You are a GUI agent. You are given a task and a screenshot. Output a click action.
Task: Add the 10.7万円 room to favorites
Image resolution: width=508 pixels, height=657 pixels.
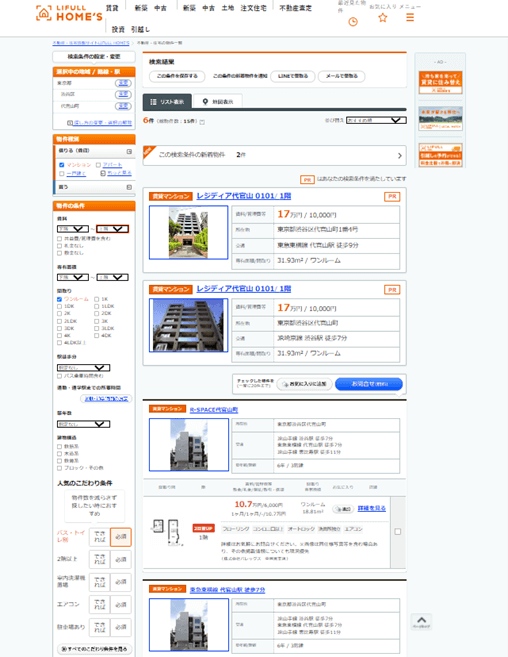coord(342,509)
